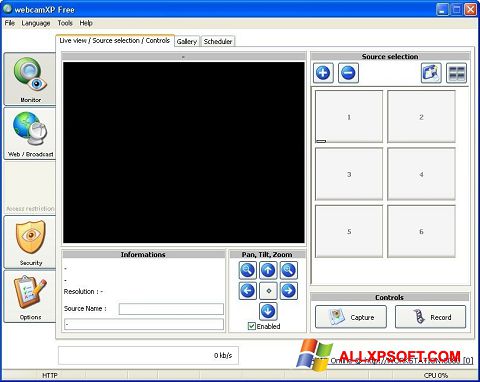Image resolution: width=480 pixels, height=382 pixels.
Task: Switch to the Gallery tab
Action: tap(187, 41)
